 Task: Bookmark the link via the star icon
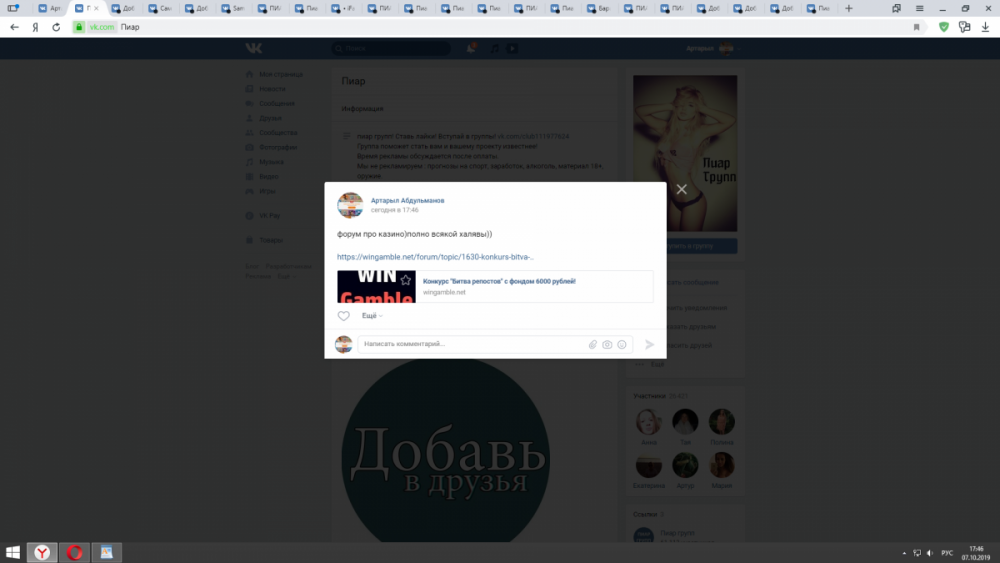pyautogui.click(x=406, y=280)
